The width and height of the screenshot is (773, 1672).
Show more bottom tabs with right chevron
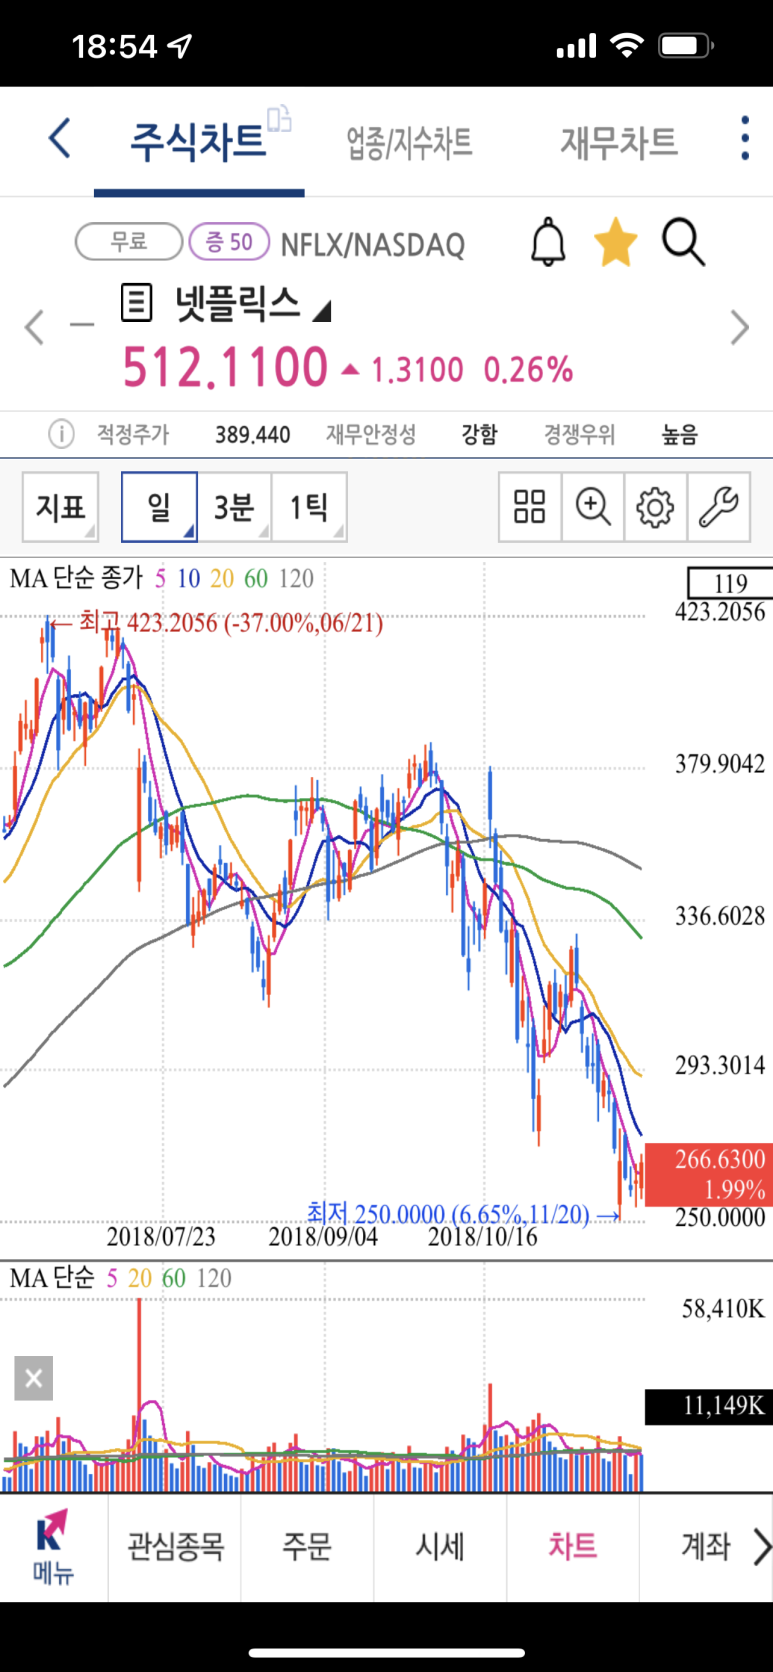[x=762, y=1547]
